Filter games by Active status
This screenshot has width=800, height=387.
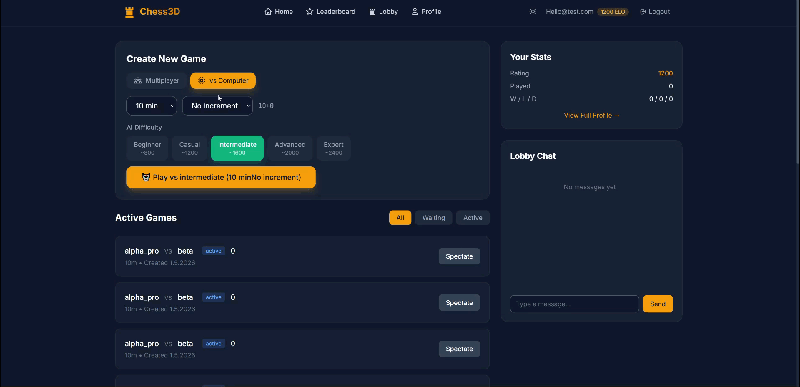473,218
